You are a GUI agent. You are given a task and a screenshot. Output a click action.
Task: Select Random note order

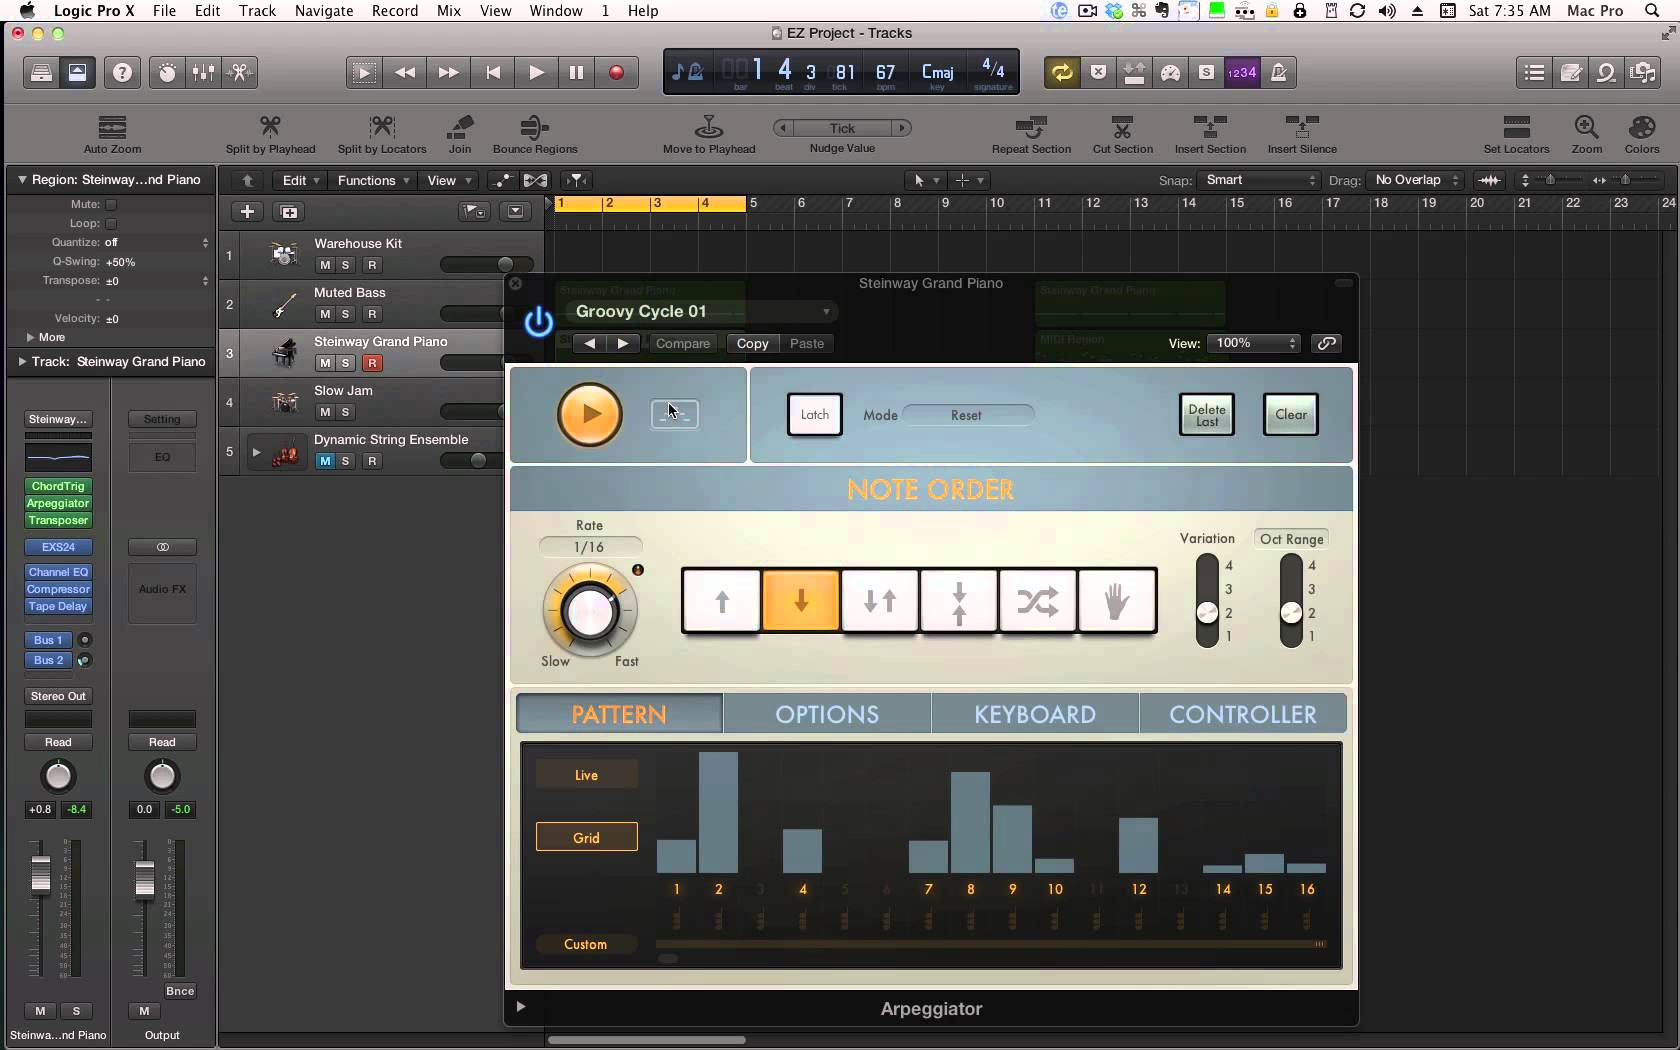tap(1038, 601)
